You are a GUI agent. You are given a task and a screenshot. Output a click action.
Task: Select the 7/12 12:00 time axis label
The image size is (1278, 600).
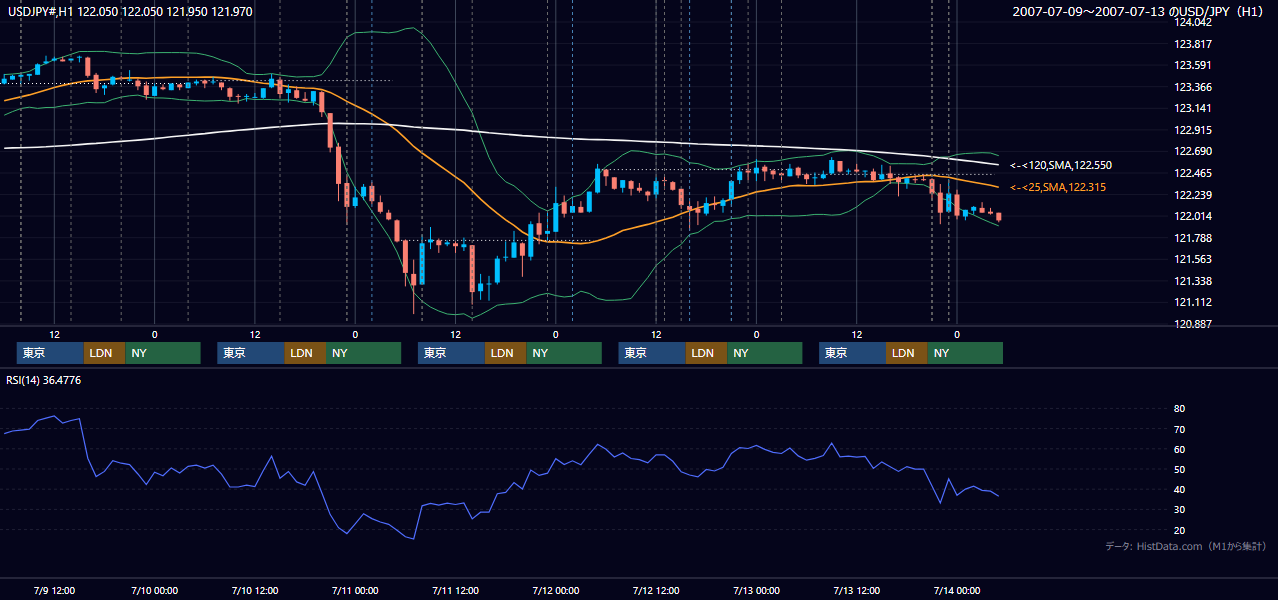[656, 590]
